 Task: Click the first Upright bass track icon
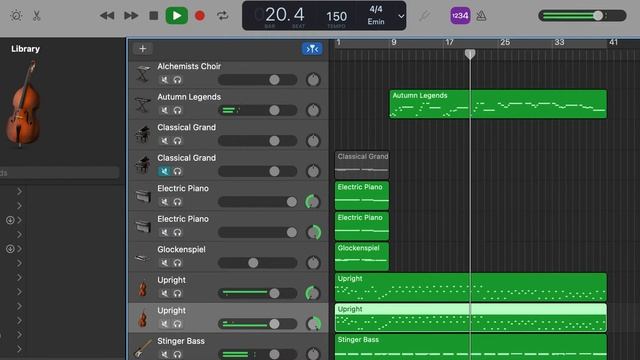[x=143, y=288]
